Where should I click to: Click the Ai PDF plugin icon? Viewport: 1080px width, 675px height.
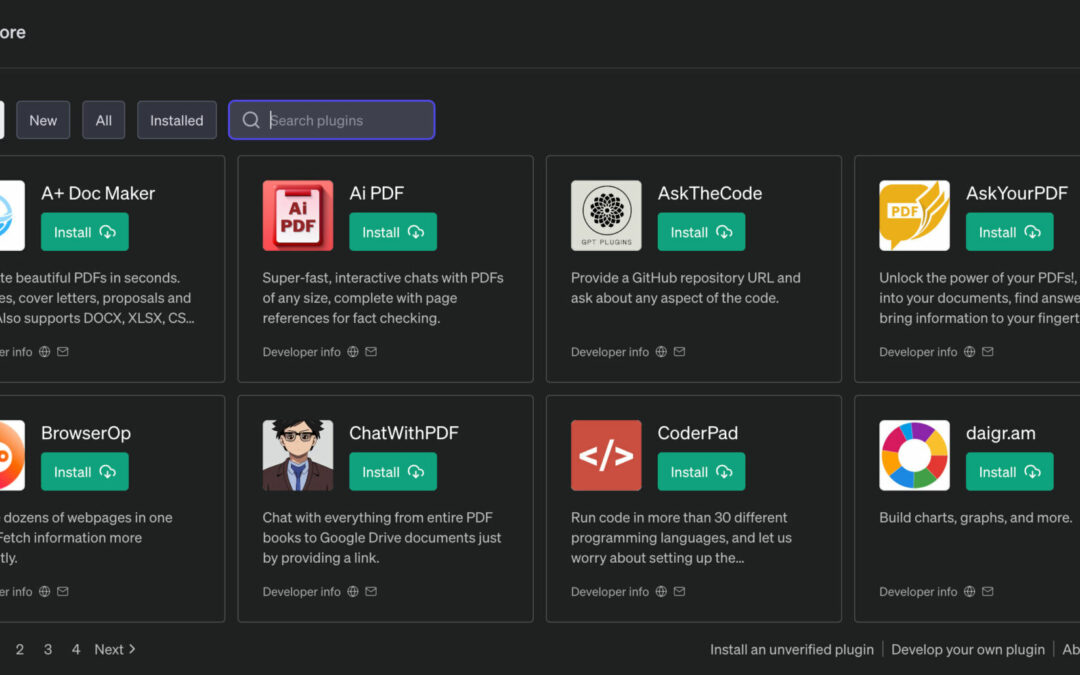297,215
